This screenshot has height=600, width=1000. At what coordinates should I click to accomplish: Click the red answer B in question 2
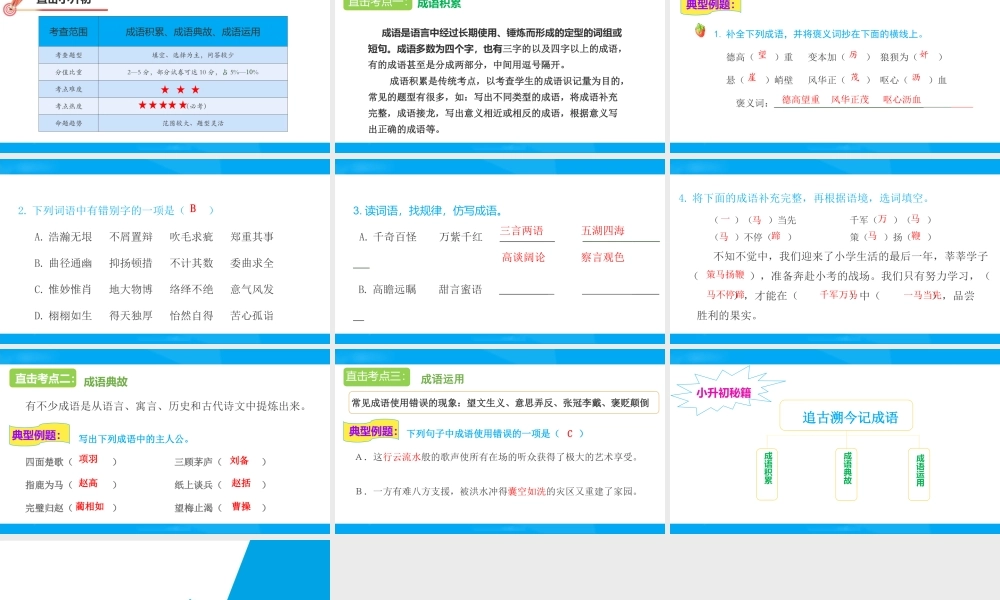click(193, 209)
